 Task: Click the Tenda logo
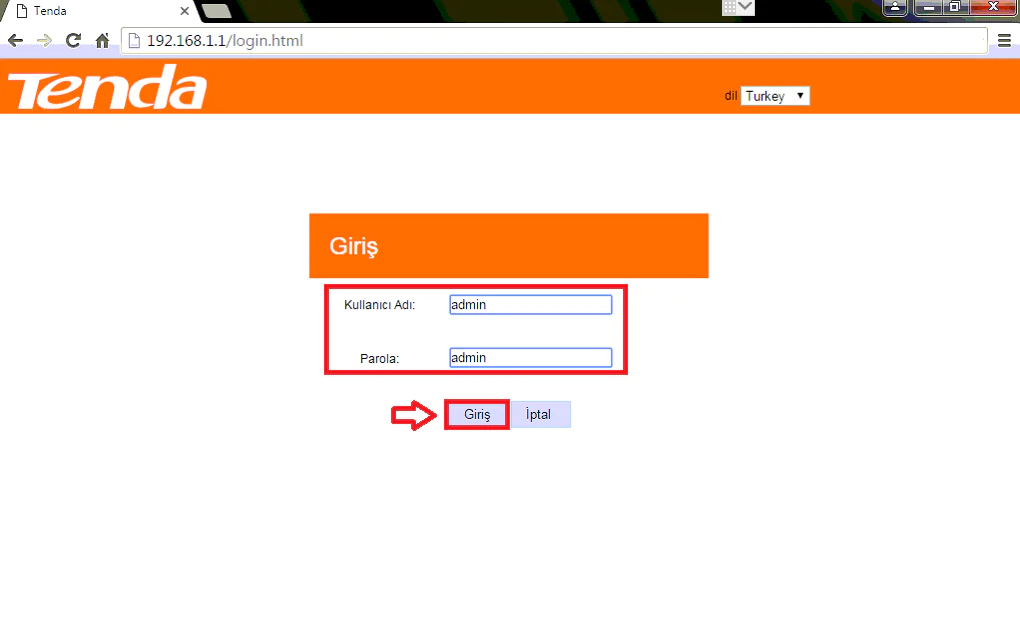click(x=107, y=87)
